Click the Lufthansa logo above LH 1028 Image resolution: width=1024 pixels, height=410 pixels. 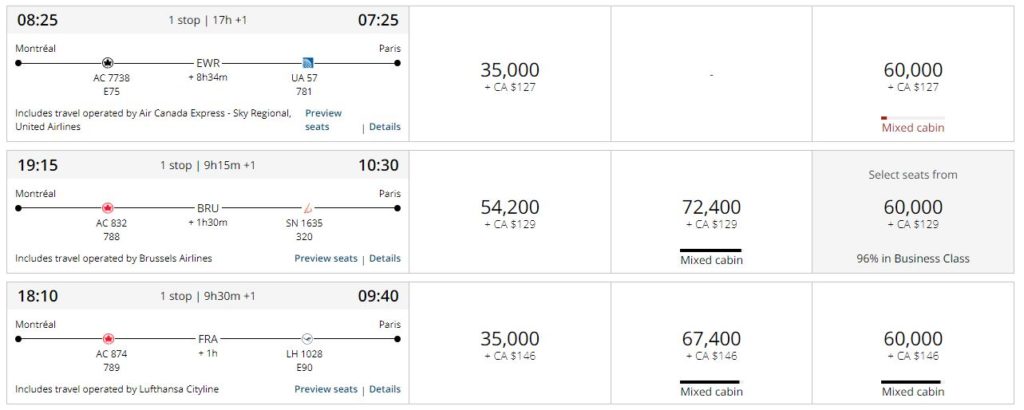pos(309,339)
